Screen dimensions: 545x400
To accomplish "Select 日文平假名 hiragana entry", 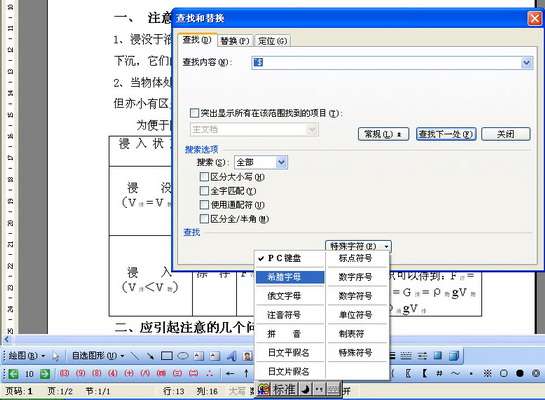I will (x=290, y=353).
